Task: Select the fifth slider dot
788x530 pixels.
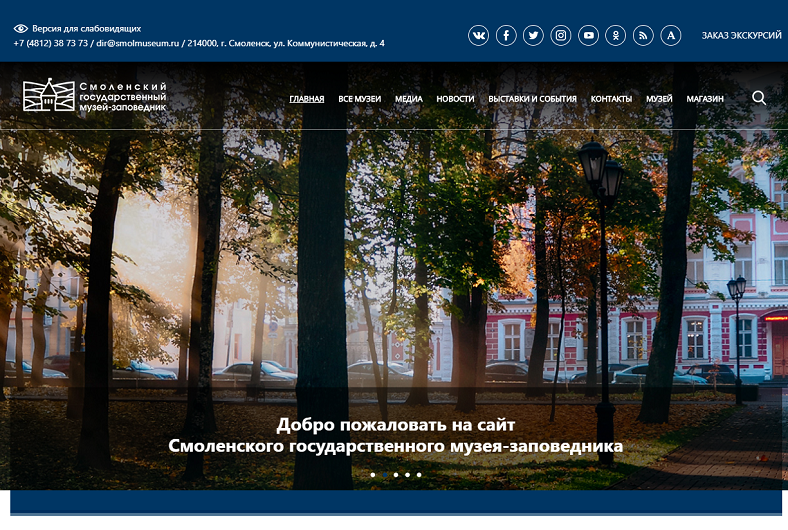Action: 419,475
